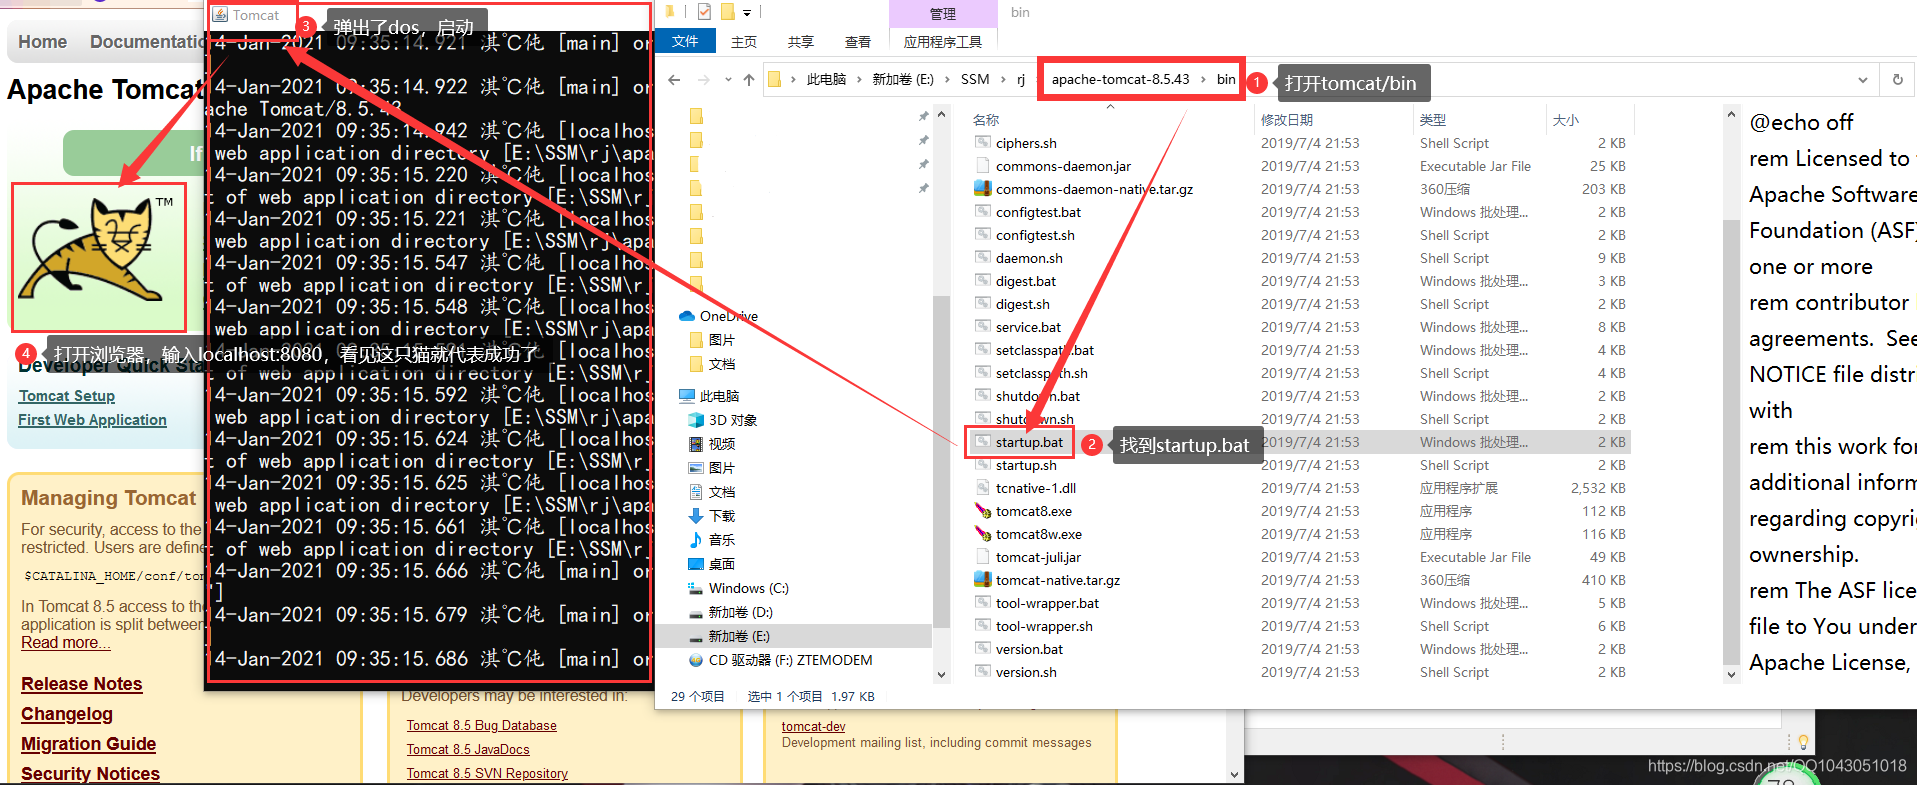1917x785 pixels.
Task: Open 新加卷 (D:) drive in navigation pane
Action: 740,612
